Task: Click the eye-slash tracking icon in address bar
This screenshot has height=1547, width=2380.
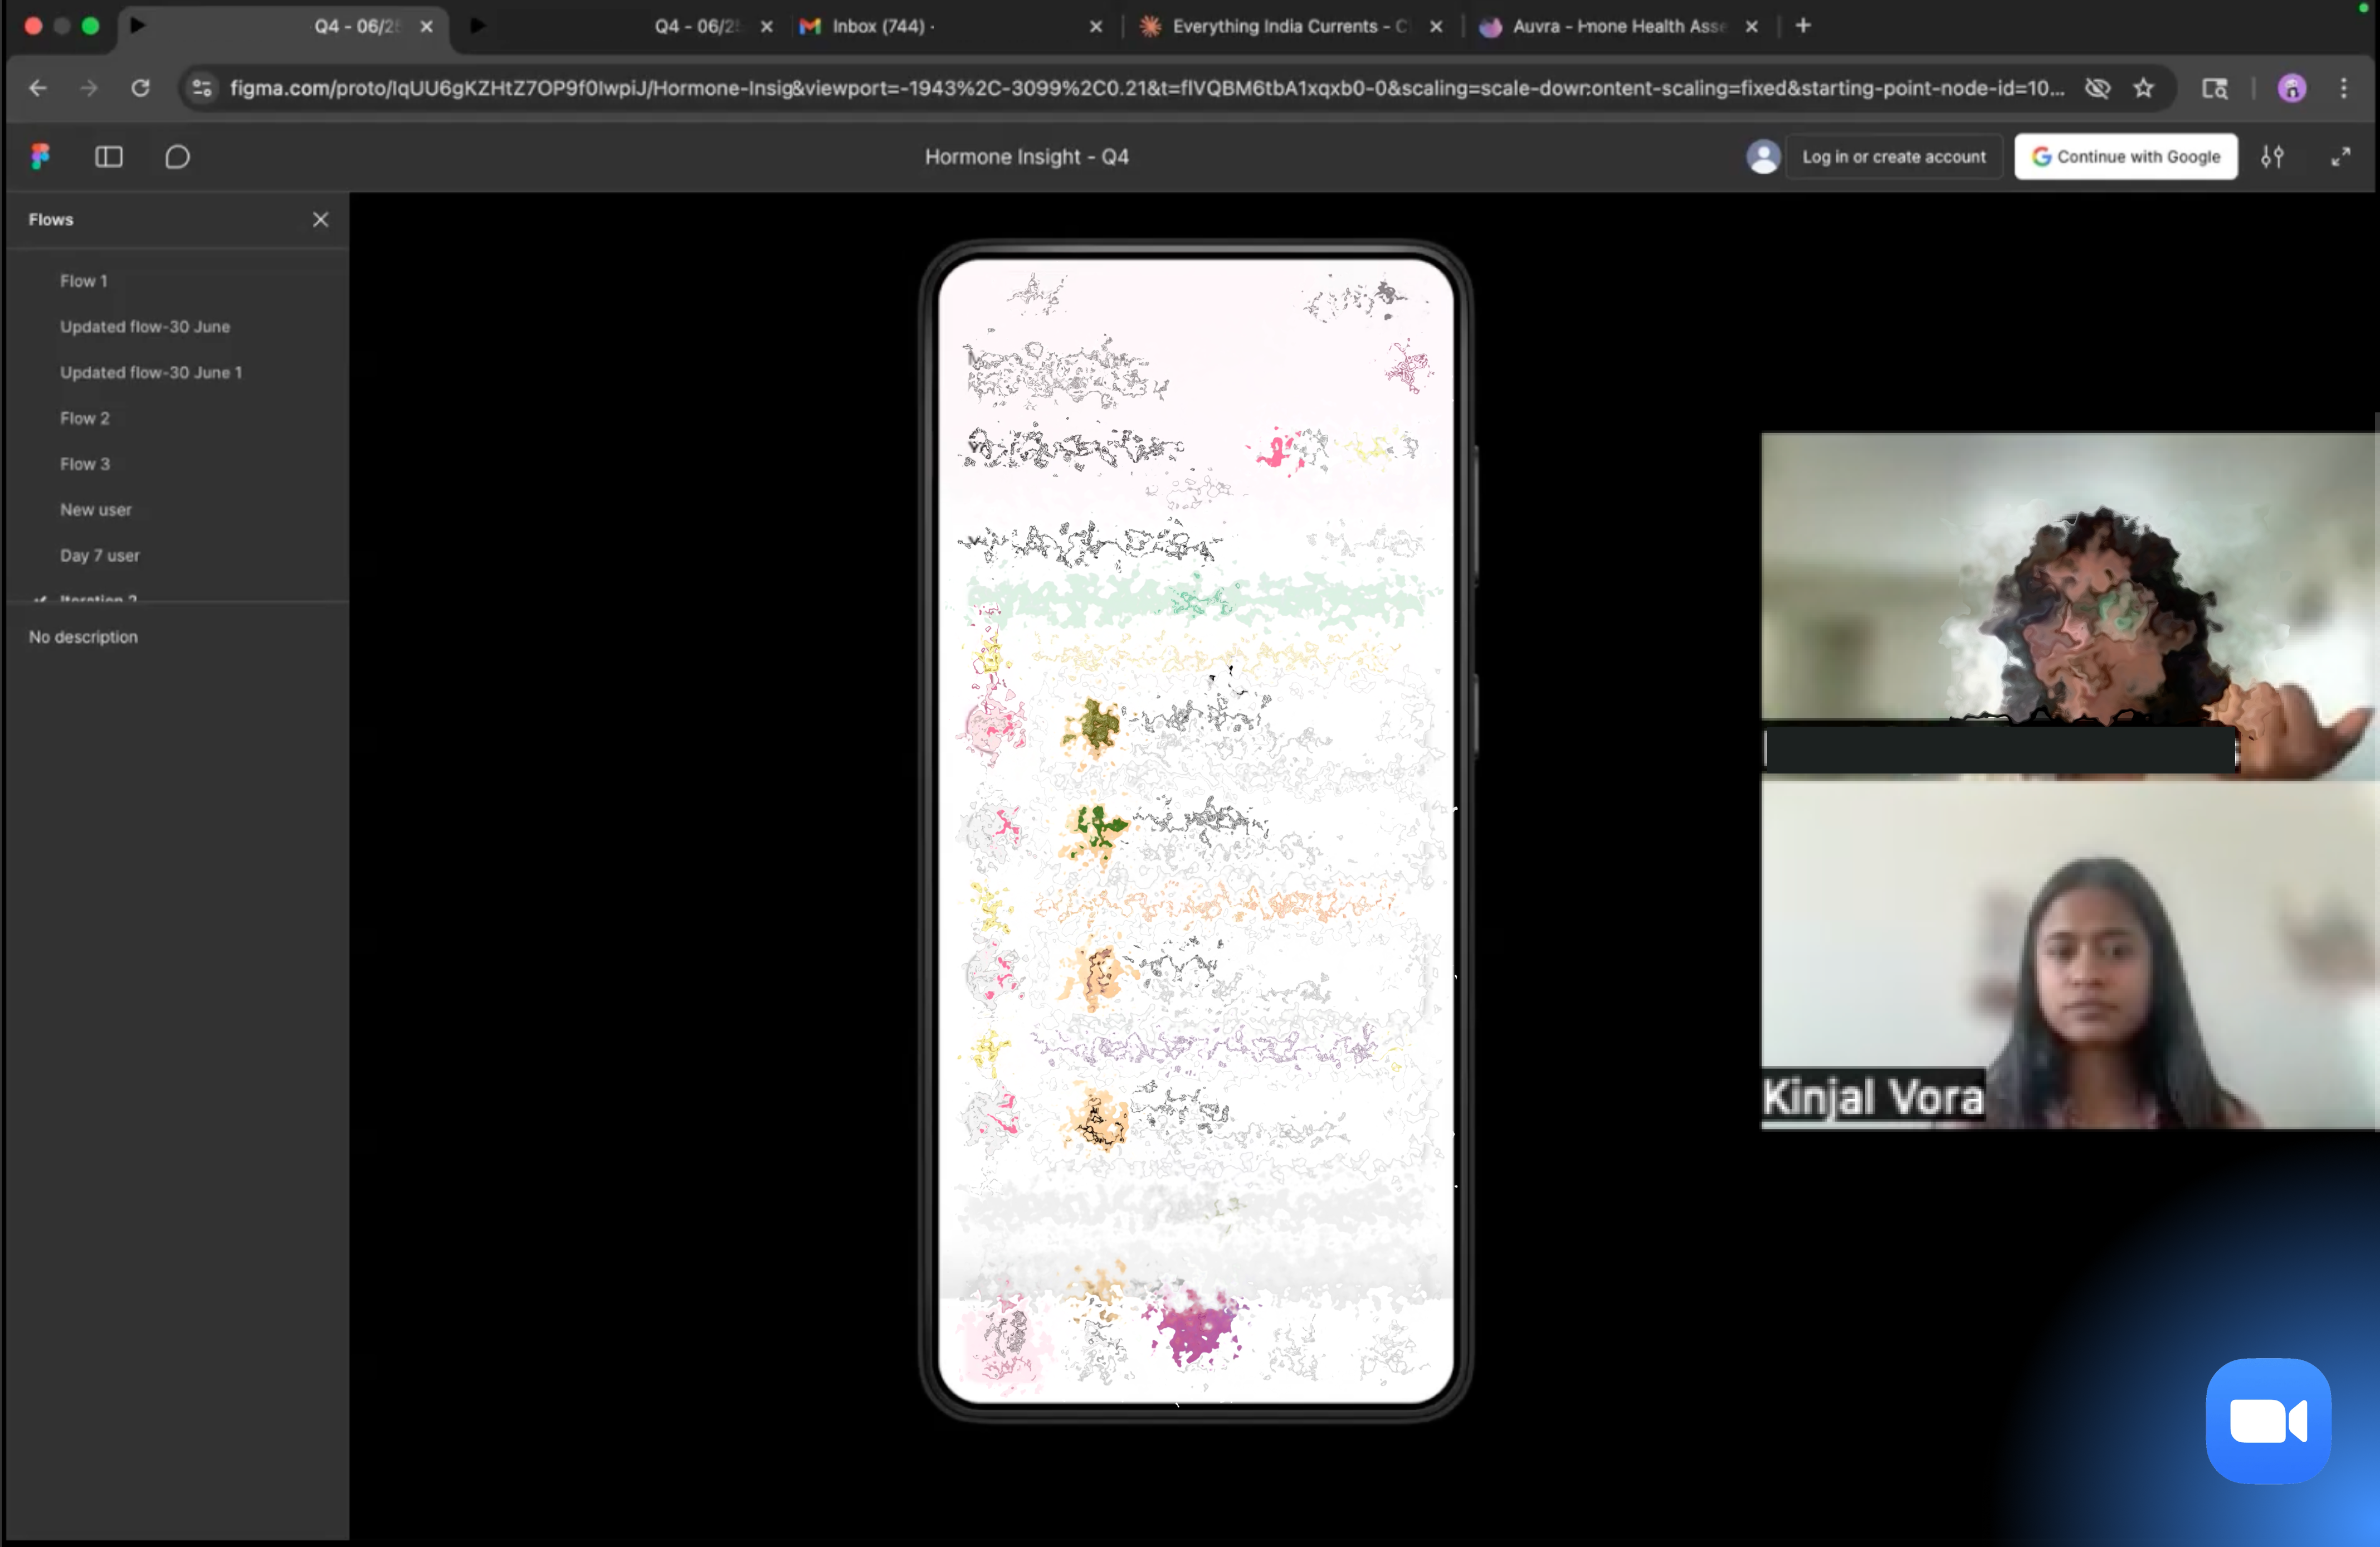Action: [2097, 88]
